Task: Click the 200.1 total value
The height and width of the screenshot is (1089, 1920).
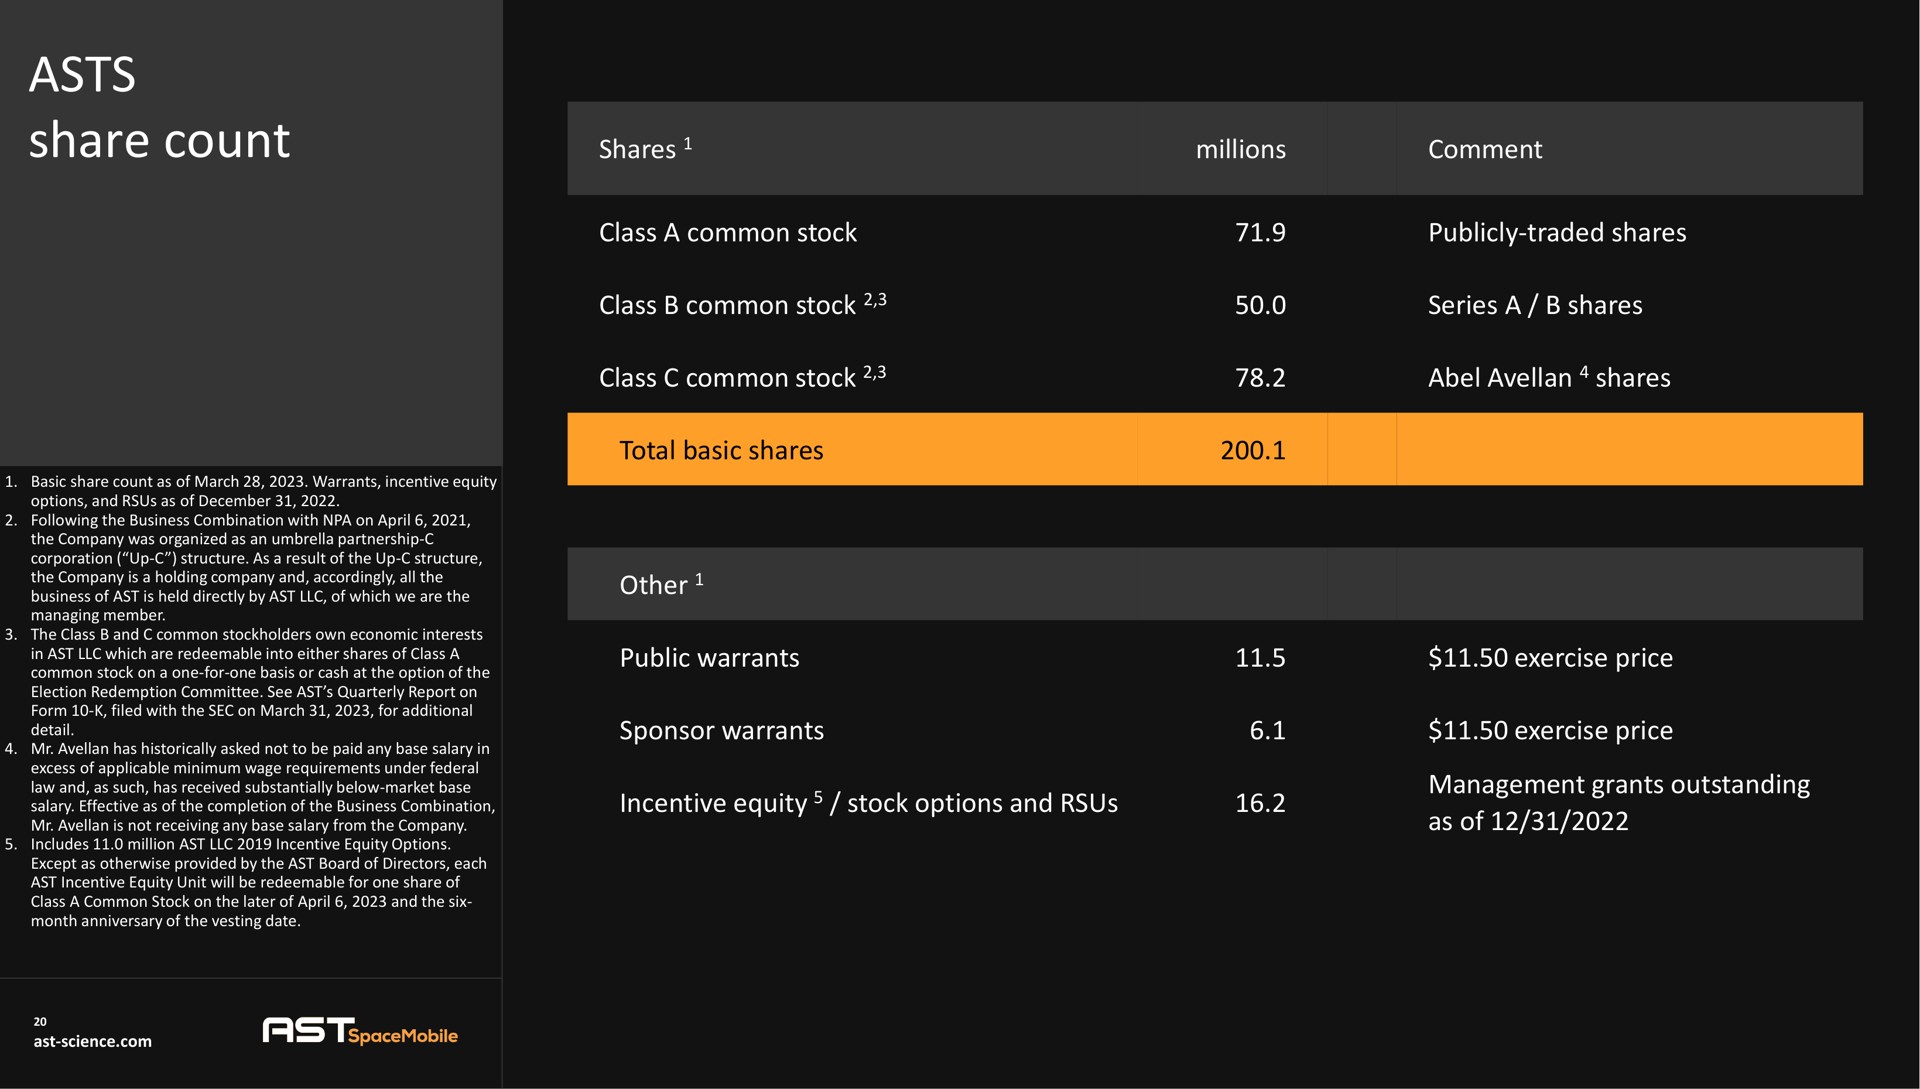Action: 1252,450
